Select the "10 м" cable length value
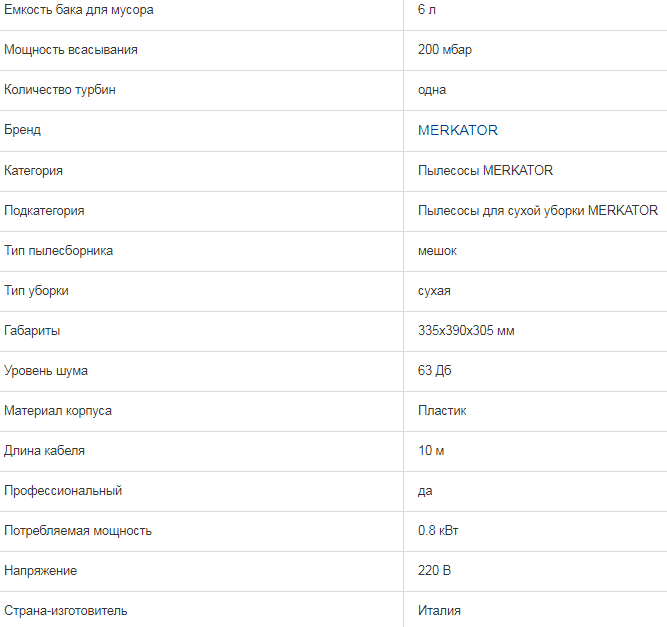The width and height of the screenshot is (667, 627). [x=431, y=450]
